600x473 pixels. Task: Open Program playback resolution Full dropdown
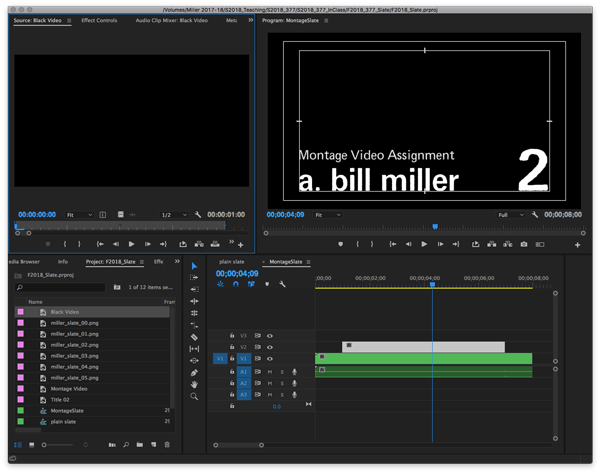coord(511,215)
